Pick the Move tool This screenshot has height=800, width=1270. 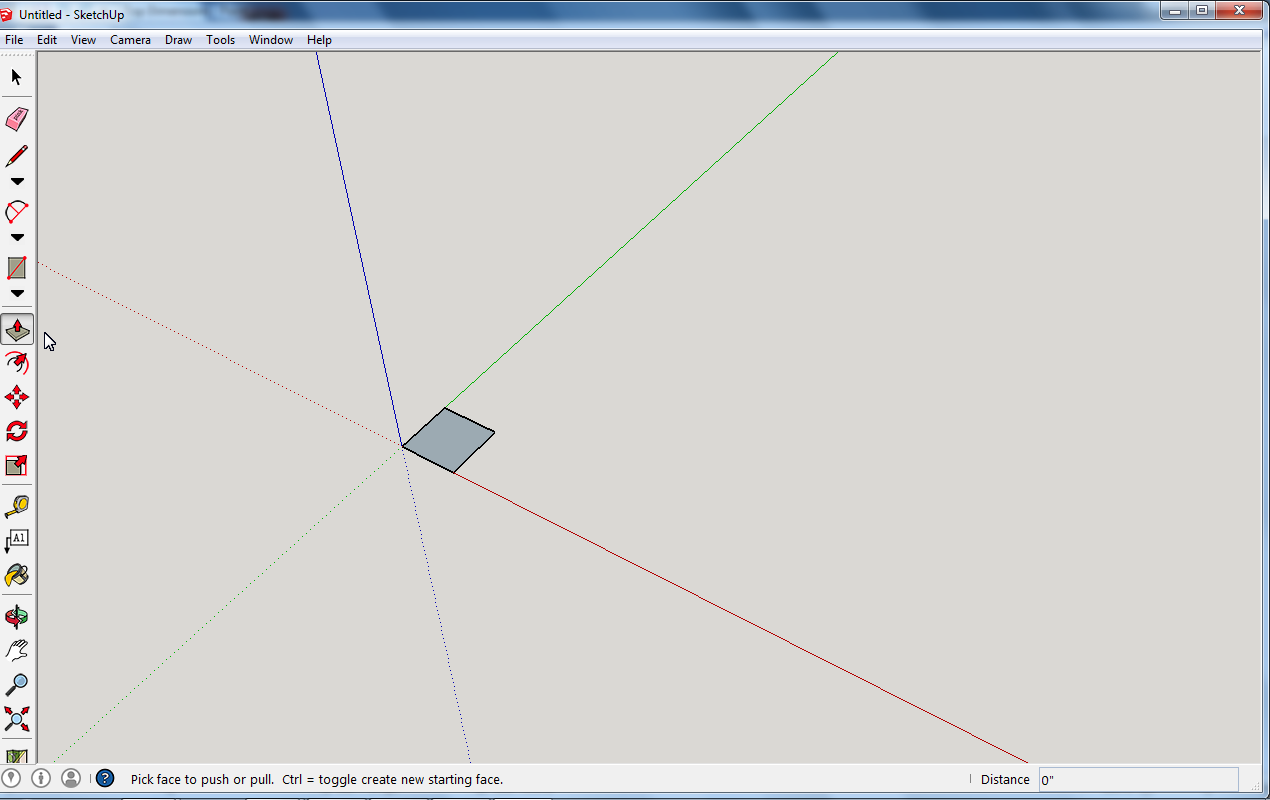[17, 397]
